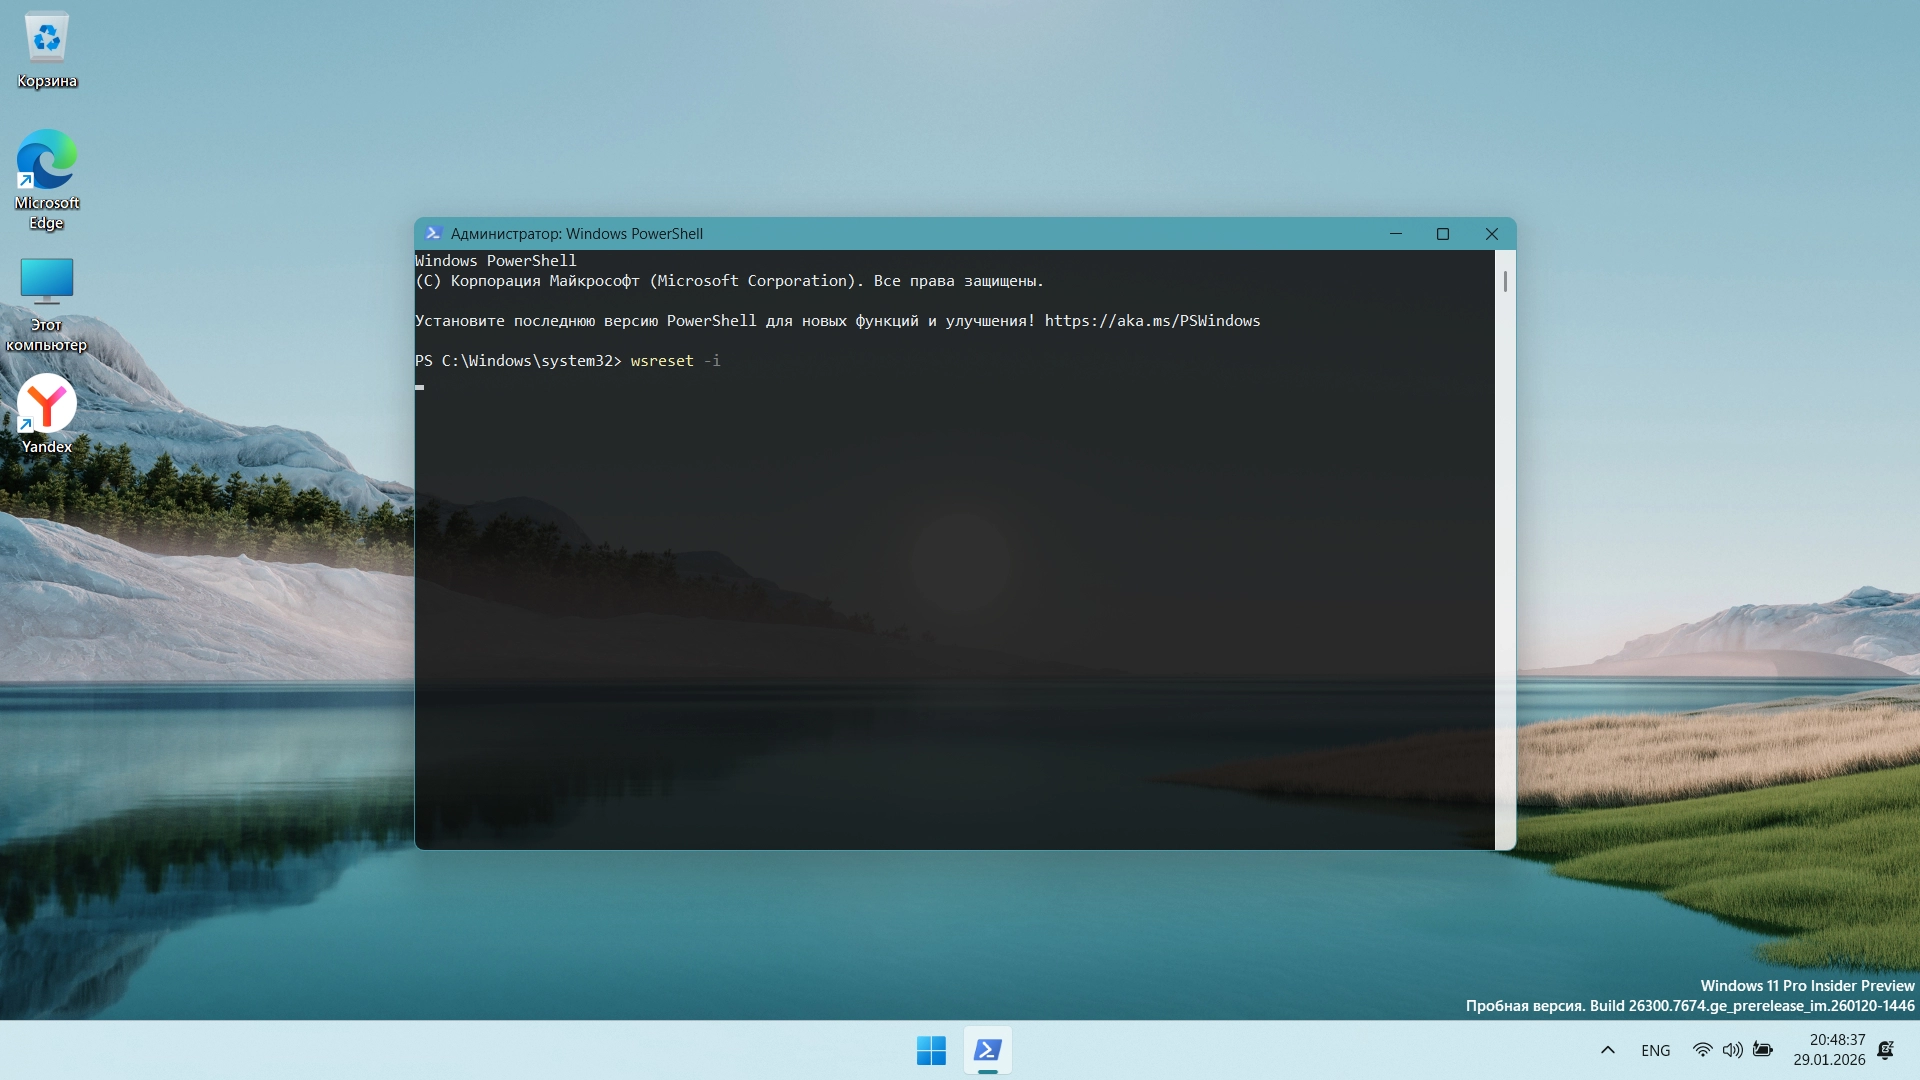
Task: Open the Windows Start menu
Action: (x=930, y=1050)
